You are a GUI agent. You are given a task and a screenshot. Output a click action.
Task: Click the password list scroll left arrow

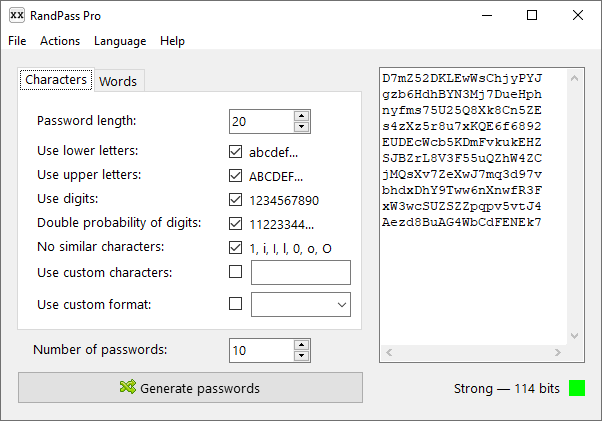click(x=389, y=352)
